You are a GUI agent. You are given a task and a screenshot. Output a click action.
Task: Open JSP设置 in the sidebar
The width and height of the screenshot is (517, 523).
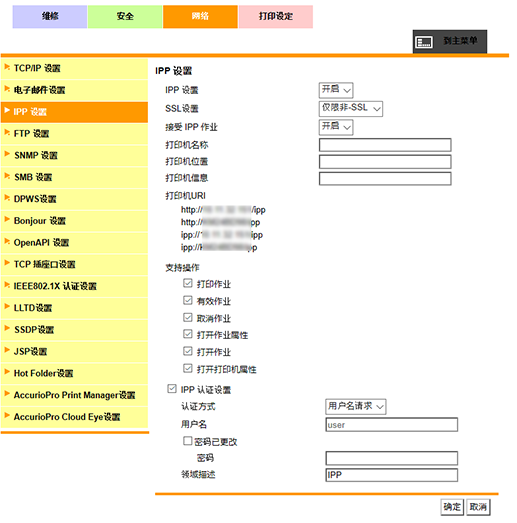74,352
